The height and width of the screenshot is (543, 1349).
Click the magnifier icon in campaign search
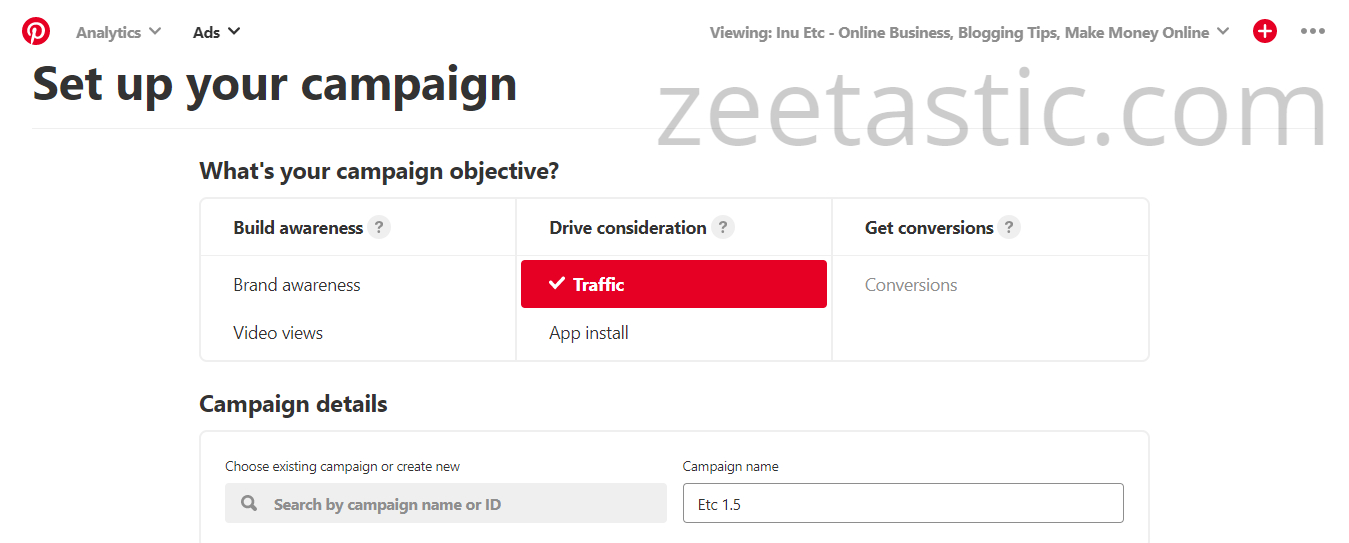pos(250,504)
